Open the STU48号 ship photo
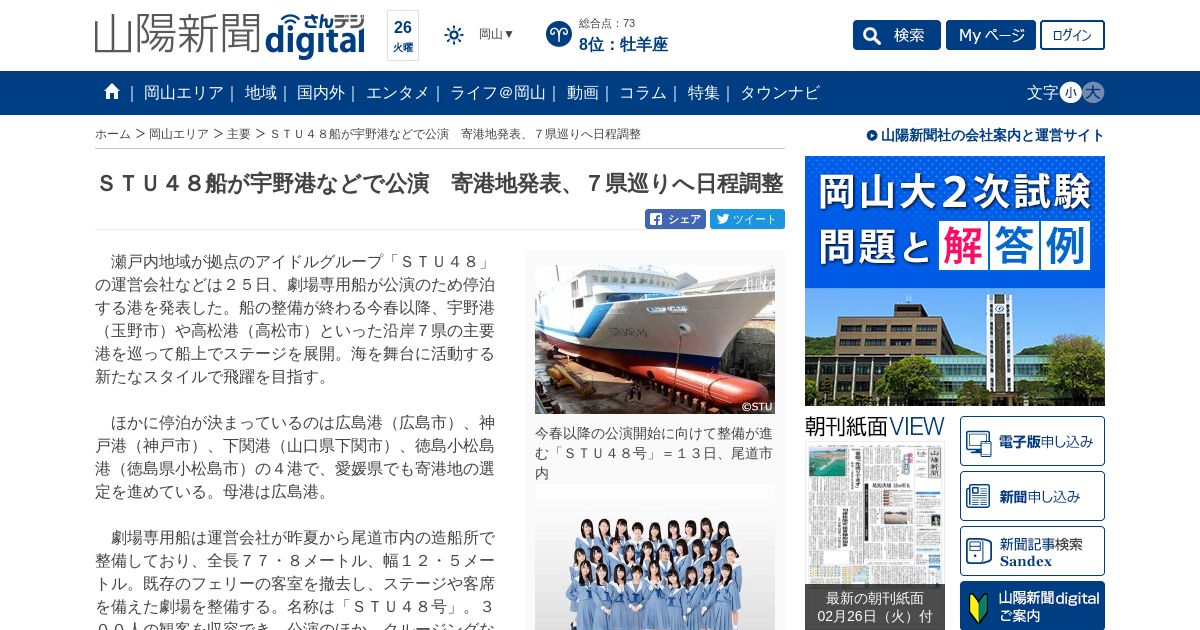Image resolution: width=1200 pixels, height=630 pixels. coord(655,339)
